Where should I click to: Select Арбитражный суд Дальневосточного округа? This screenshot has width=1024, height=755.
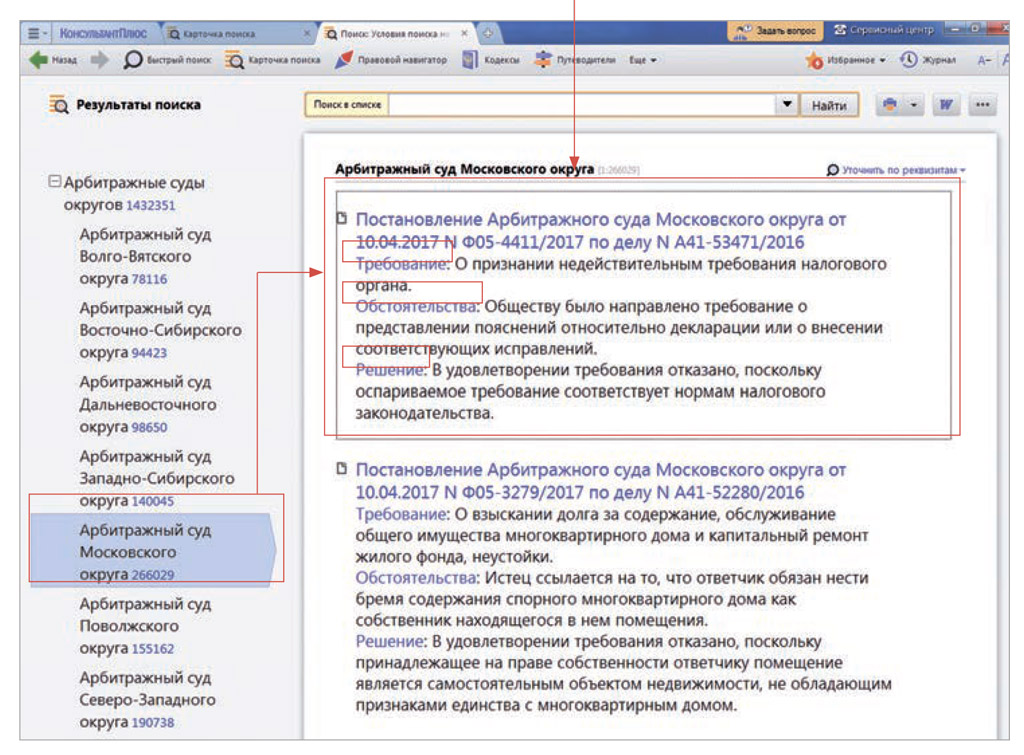click(x=148, y=404)
